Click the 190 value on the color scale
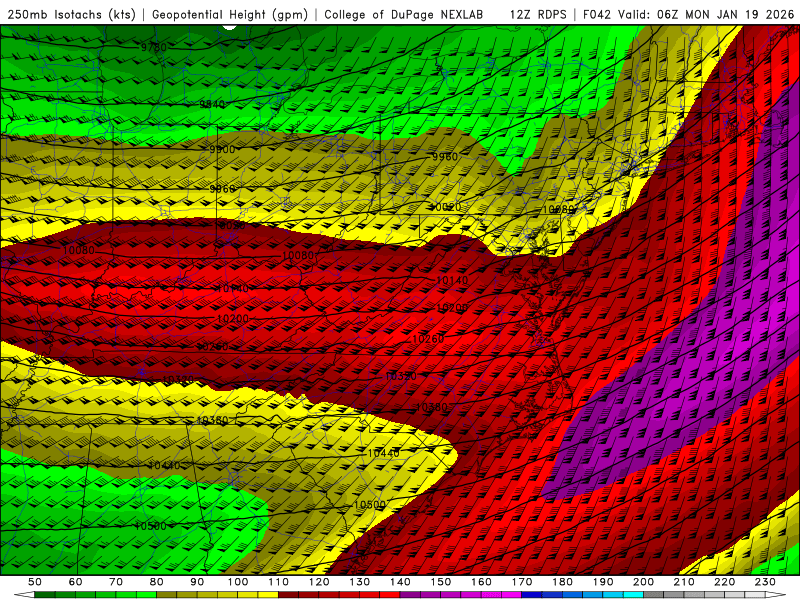 603,582
